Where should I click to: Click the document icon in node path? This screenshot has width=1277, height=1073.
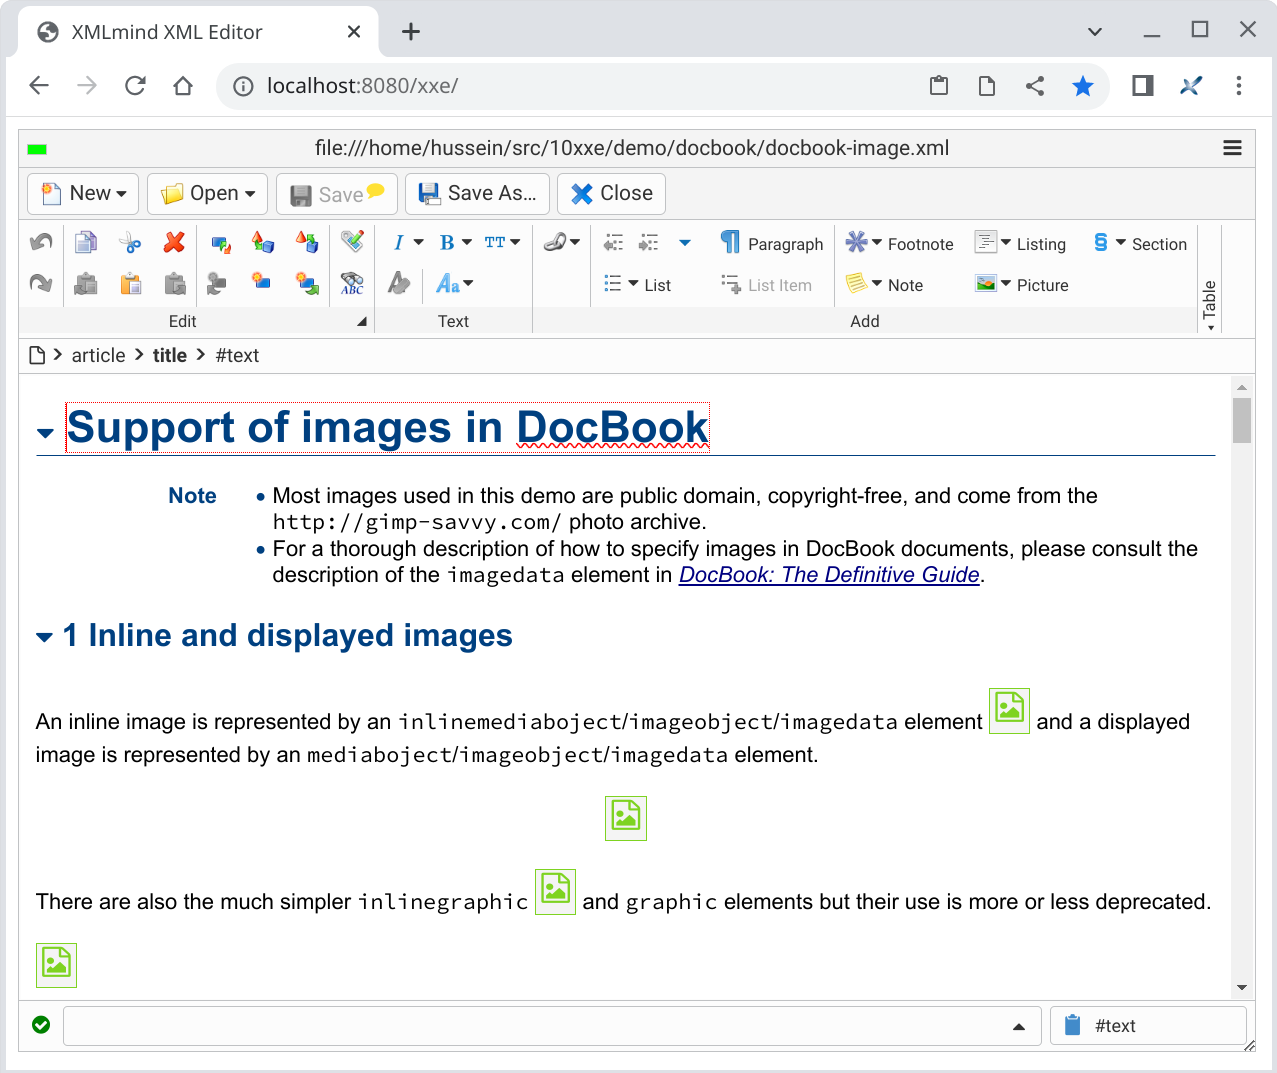[37, 355]
